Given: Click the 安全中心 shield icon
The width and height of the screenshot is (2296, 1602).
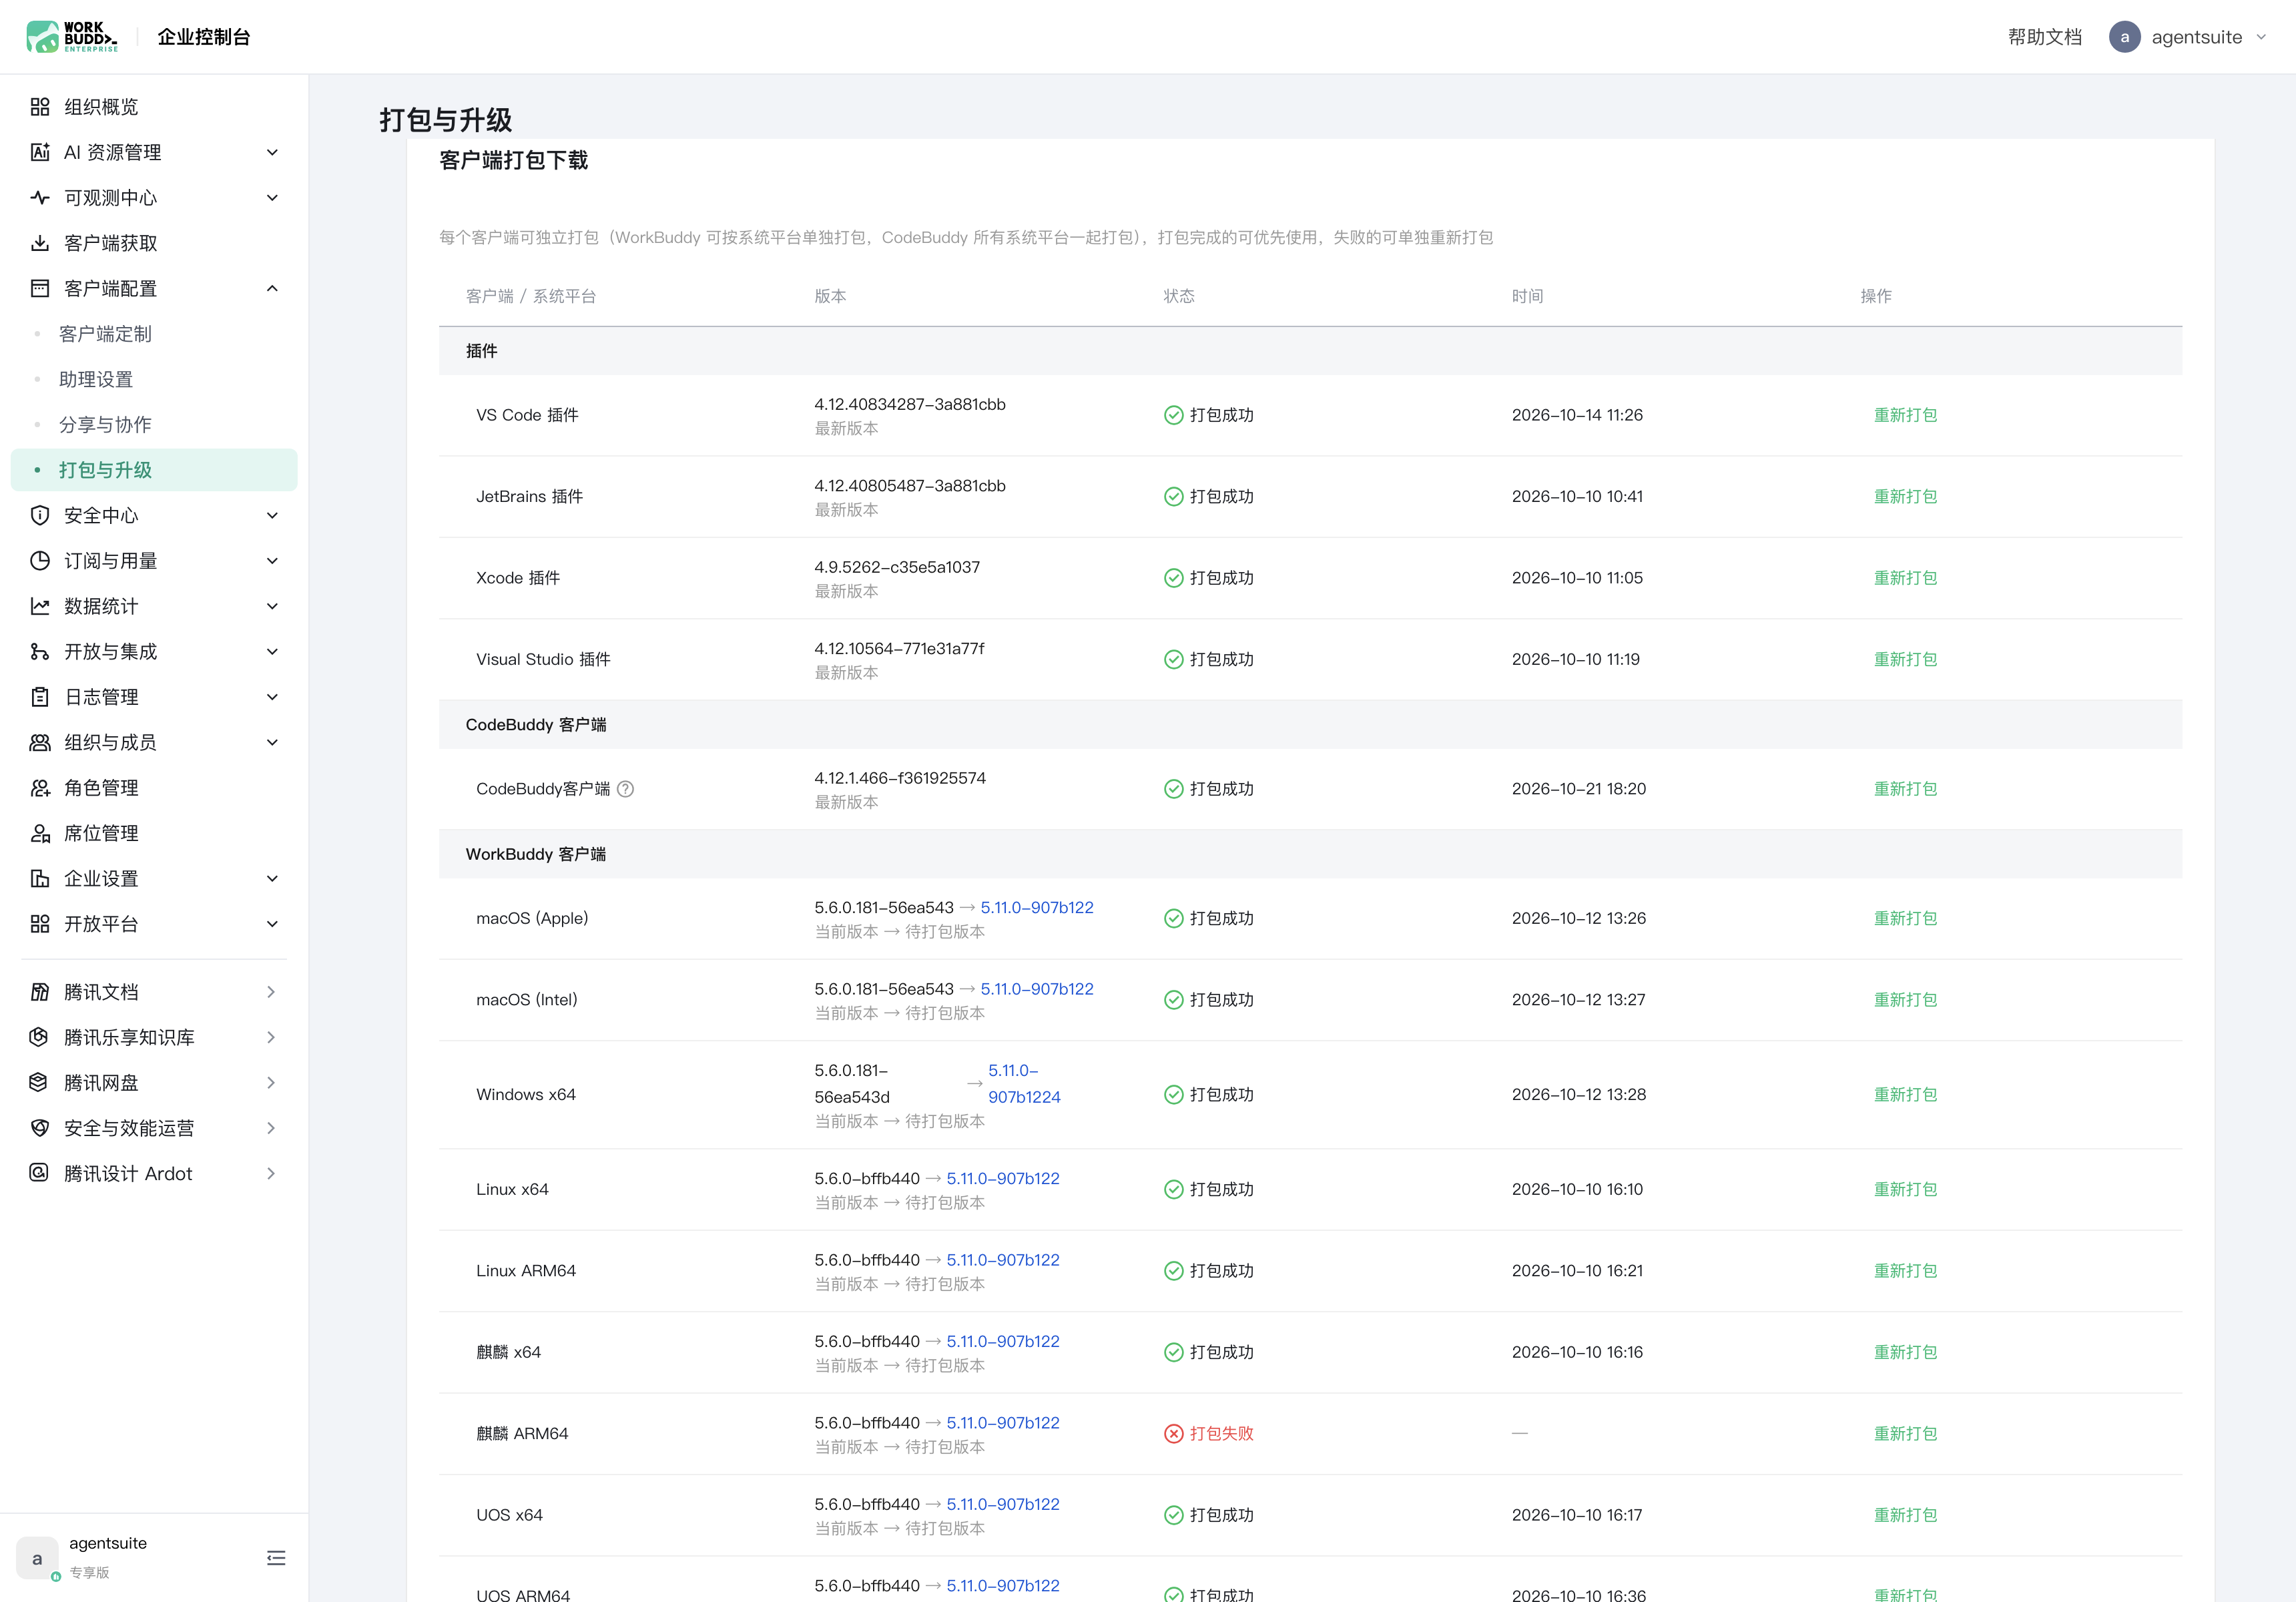Looking at the screenshot, I should click(x=40, y=515).
